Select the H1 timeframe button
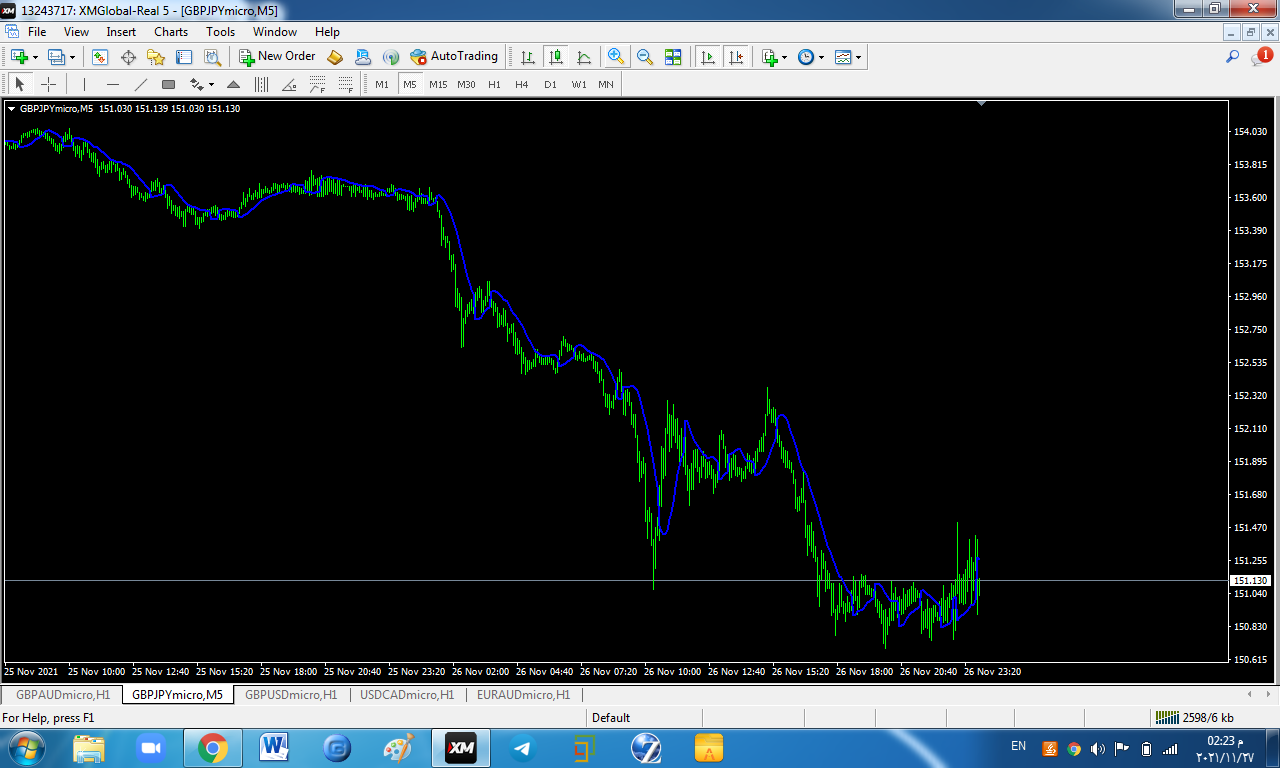The height and width of the screenshot is (768, 1280). point(494,85)
